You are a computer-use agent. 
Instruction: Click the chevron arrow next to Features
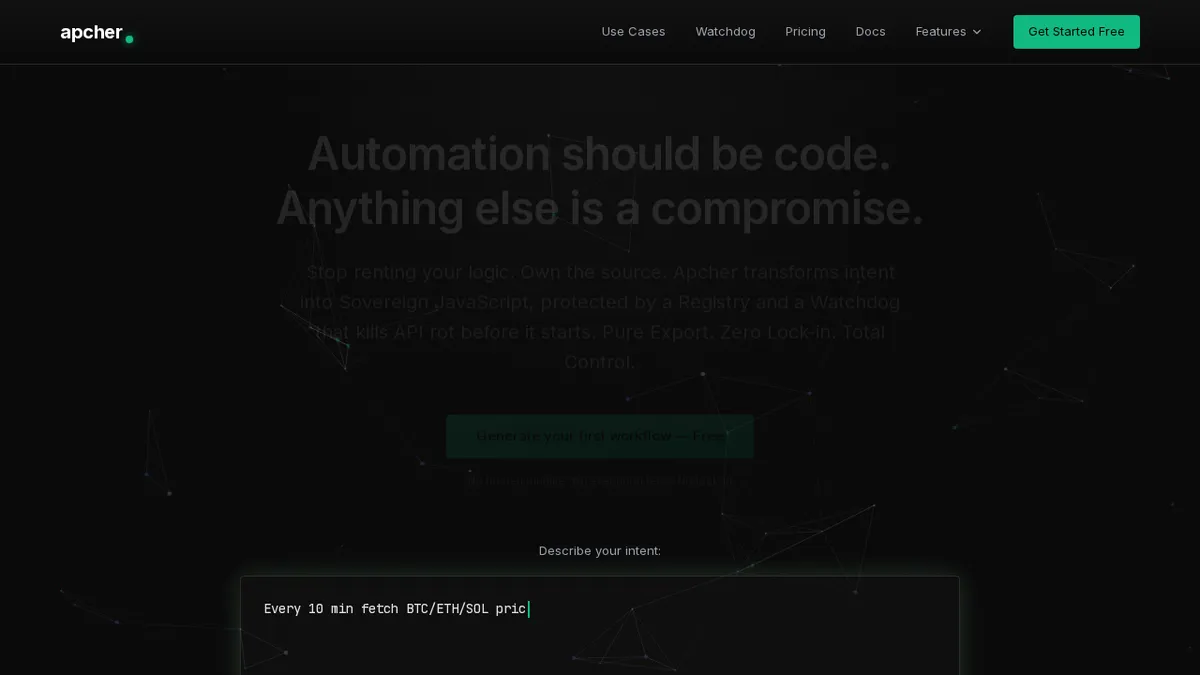pos(977,32)
